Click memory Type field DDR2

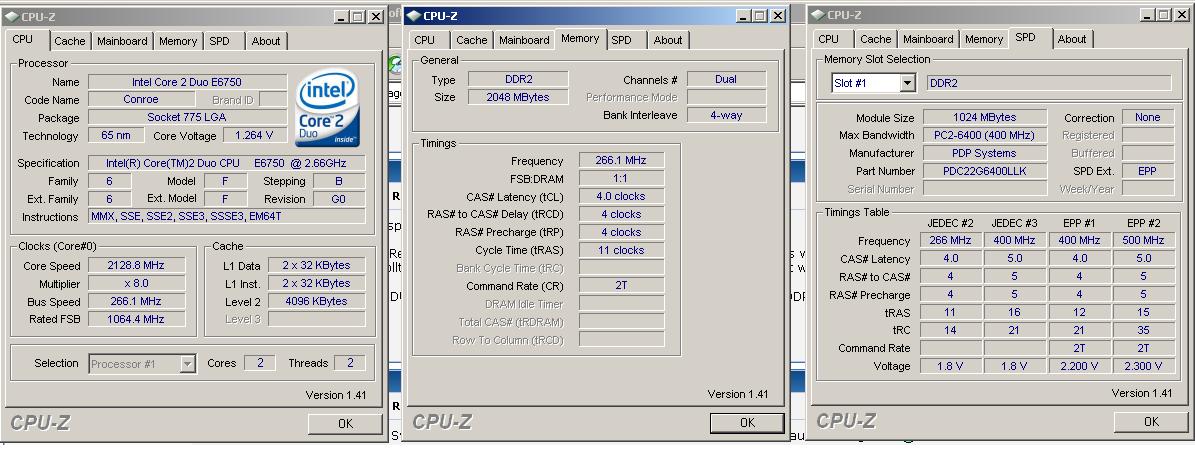coord(517,79)
